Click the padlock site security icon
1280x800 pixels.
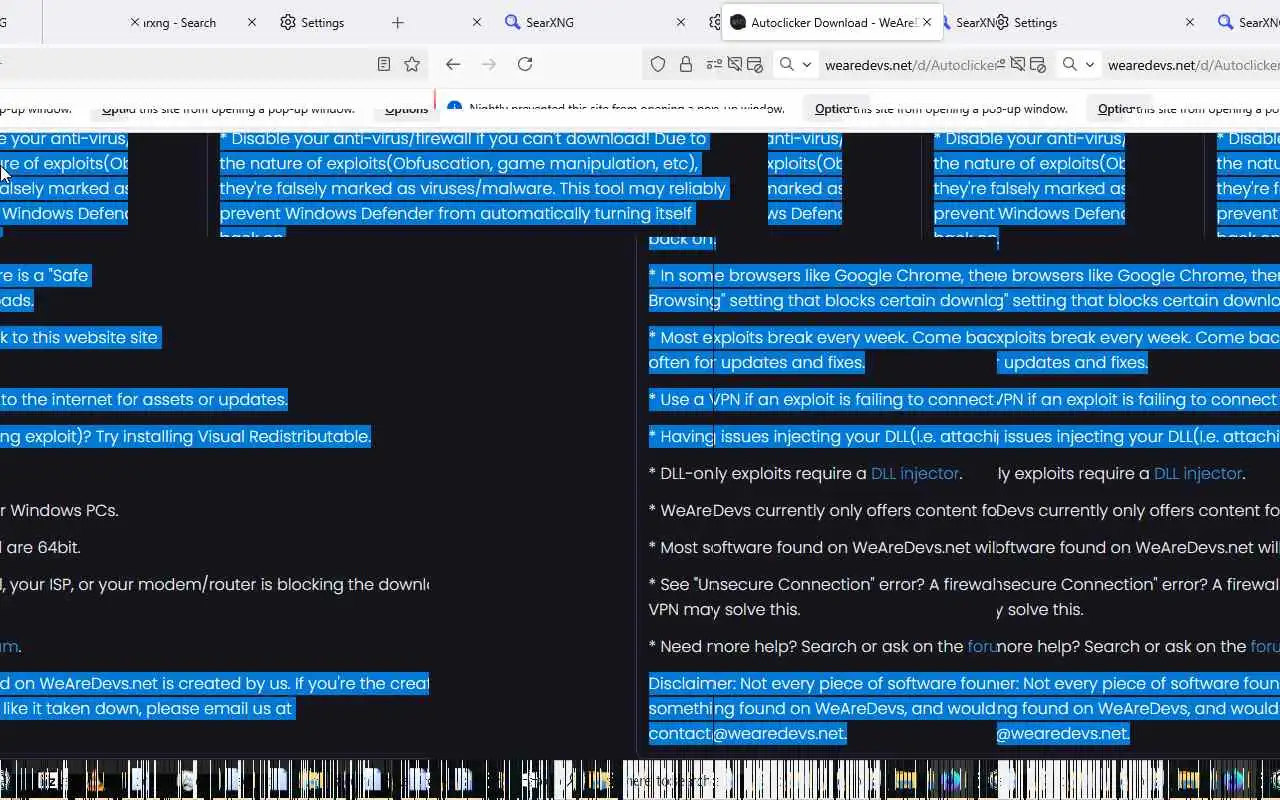click(x=686, y=64)
